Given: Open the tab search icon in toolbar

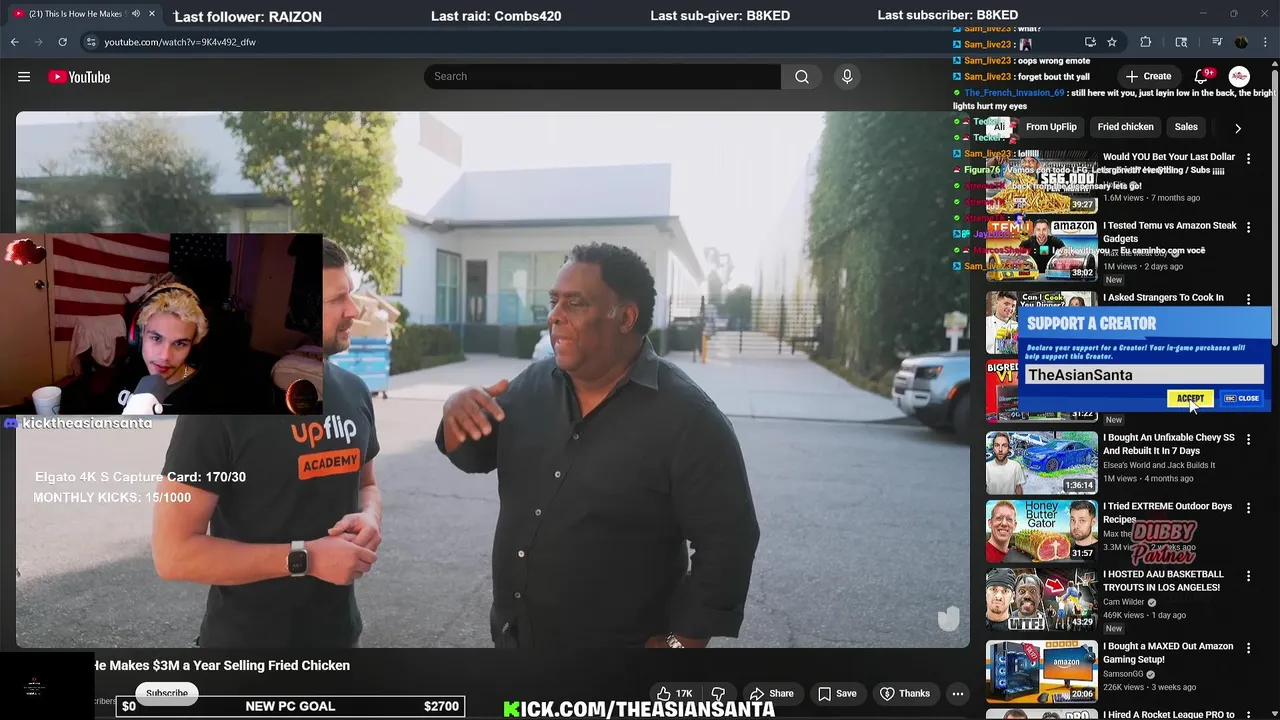Looking at the screenshot, I should coord(1181,42).
